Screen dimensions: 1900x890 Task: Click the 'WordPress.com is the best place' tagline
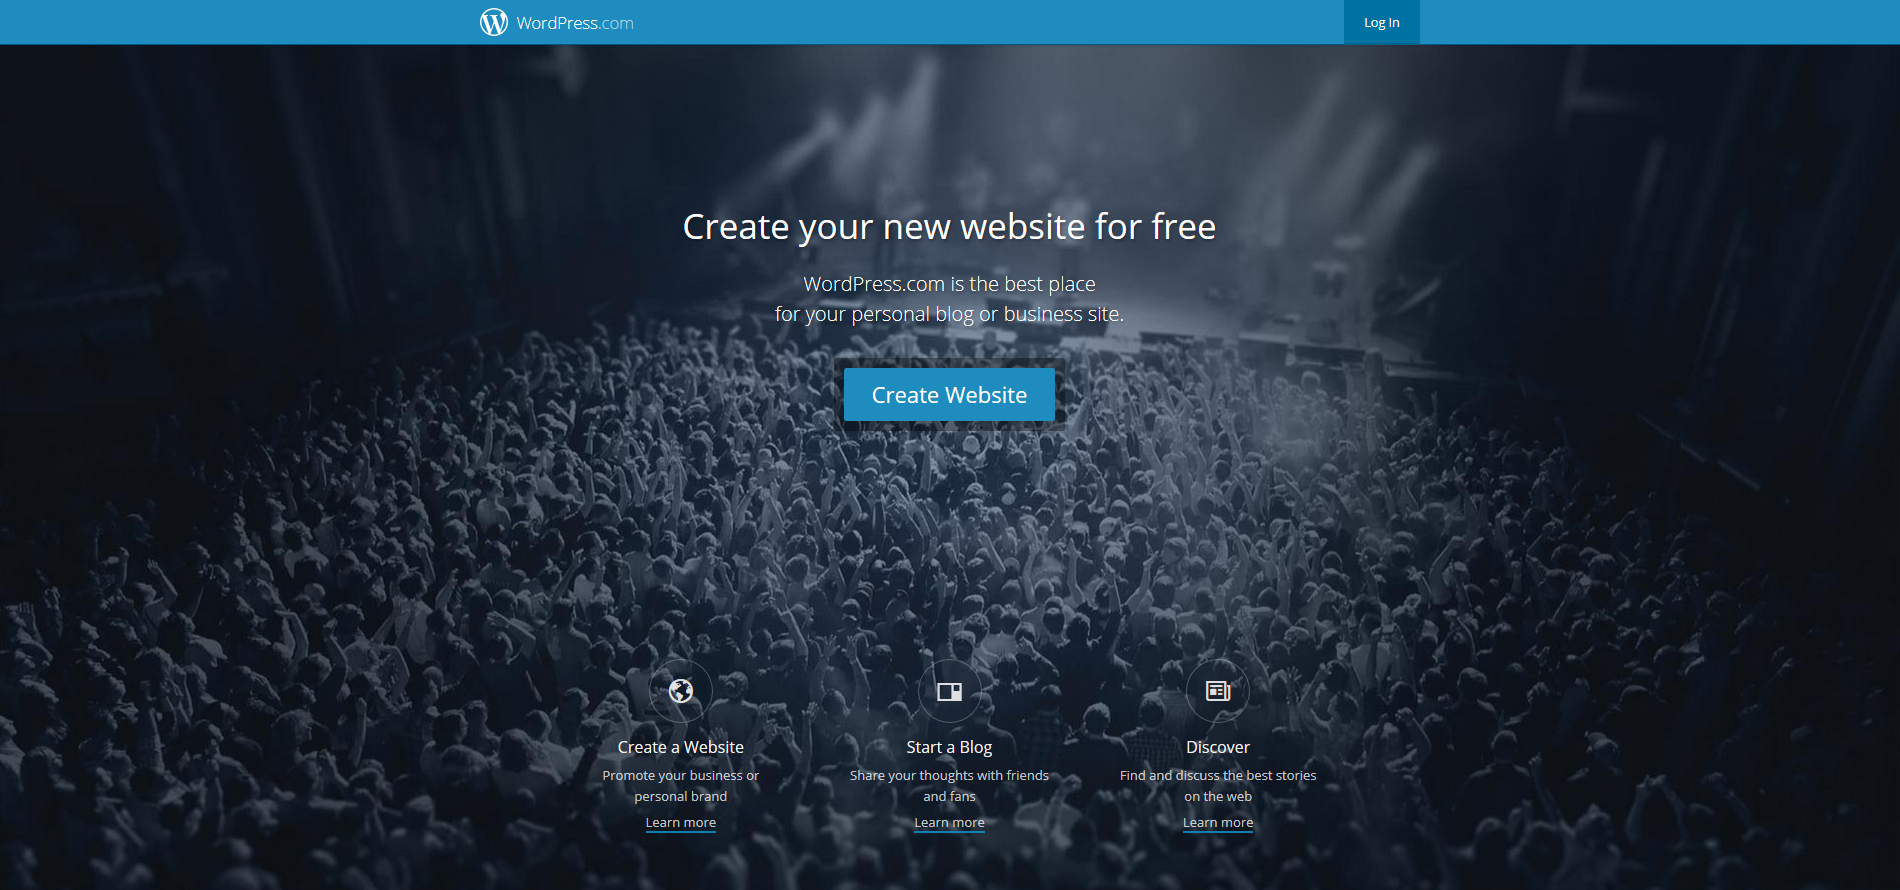click(949, 284)
